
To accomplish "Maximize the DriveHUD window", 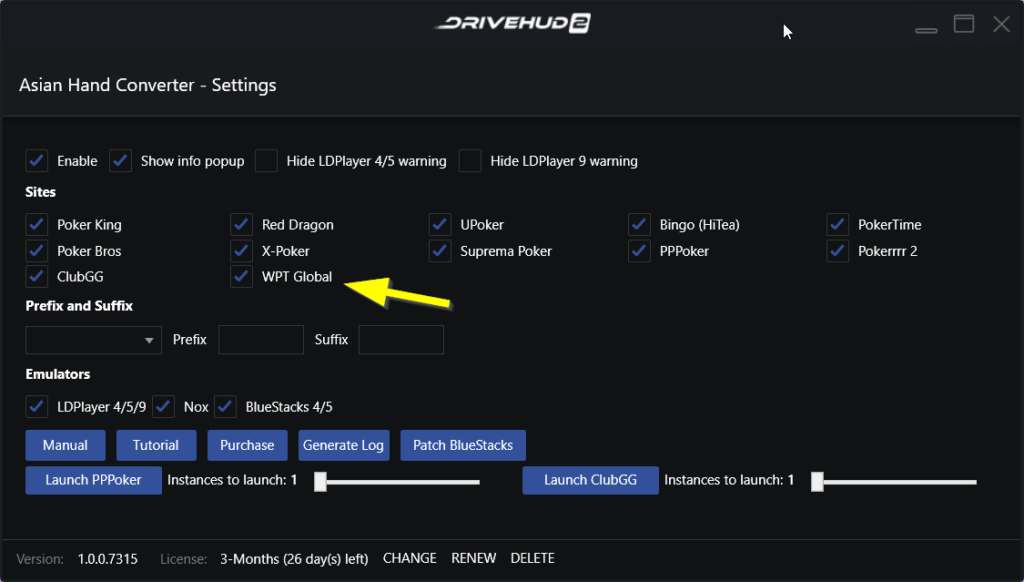I will (x=964, y=25).
